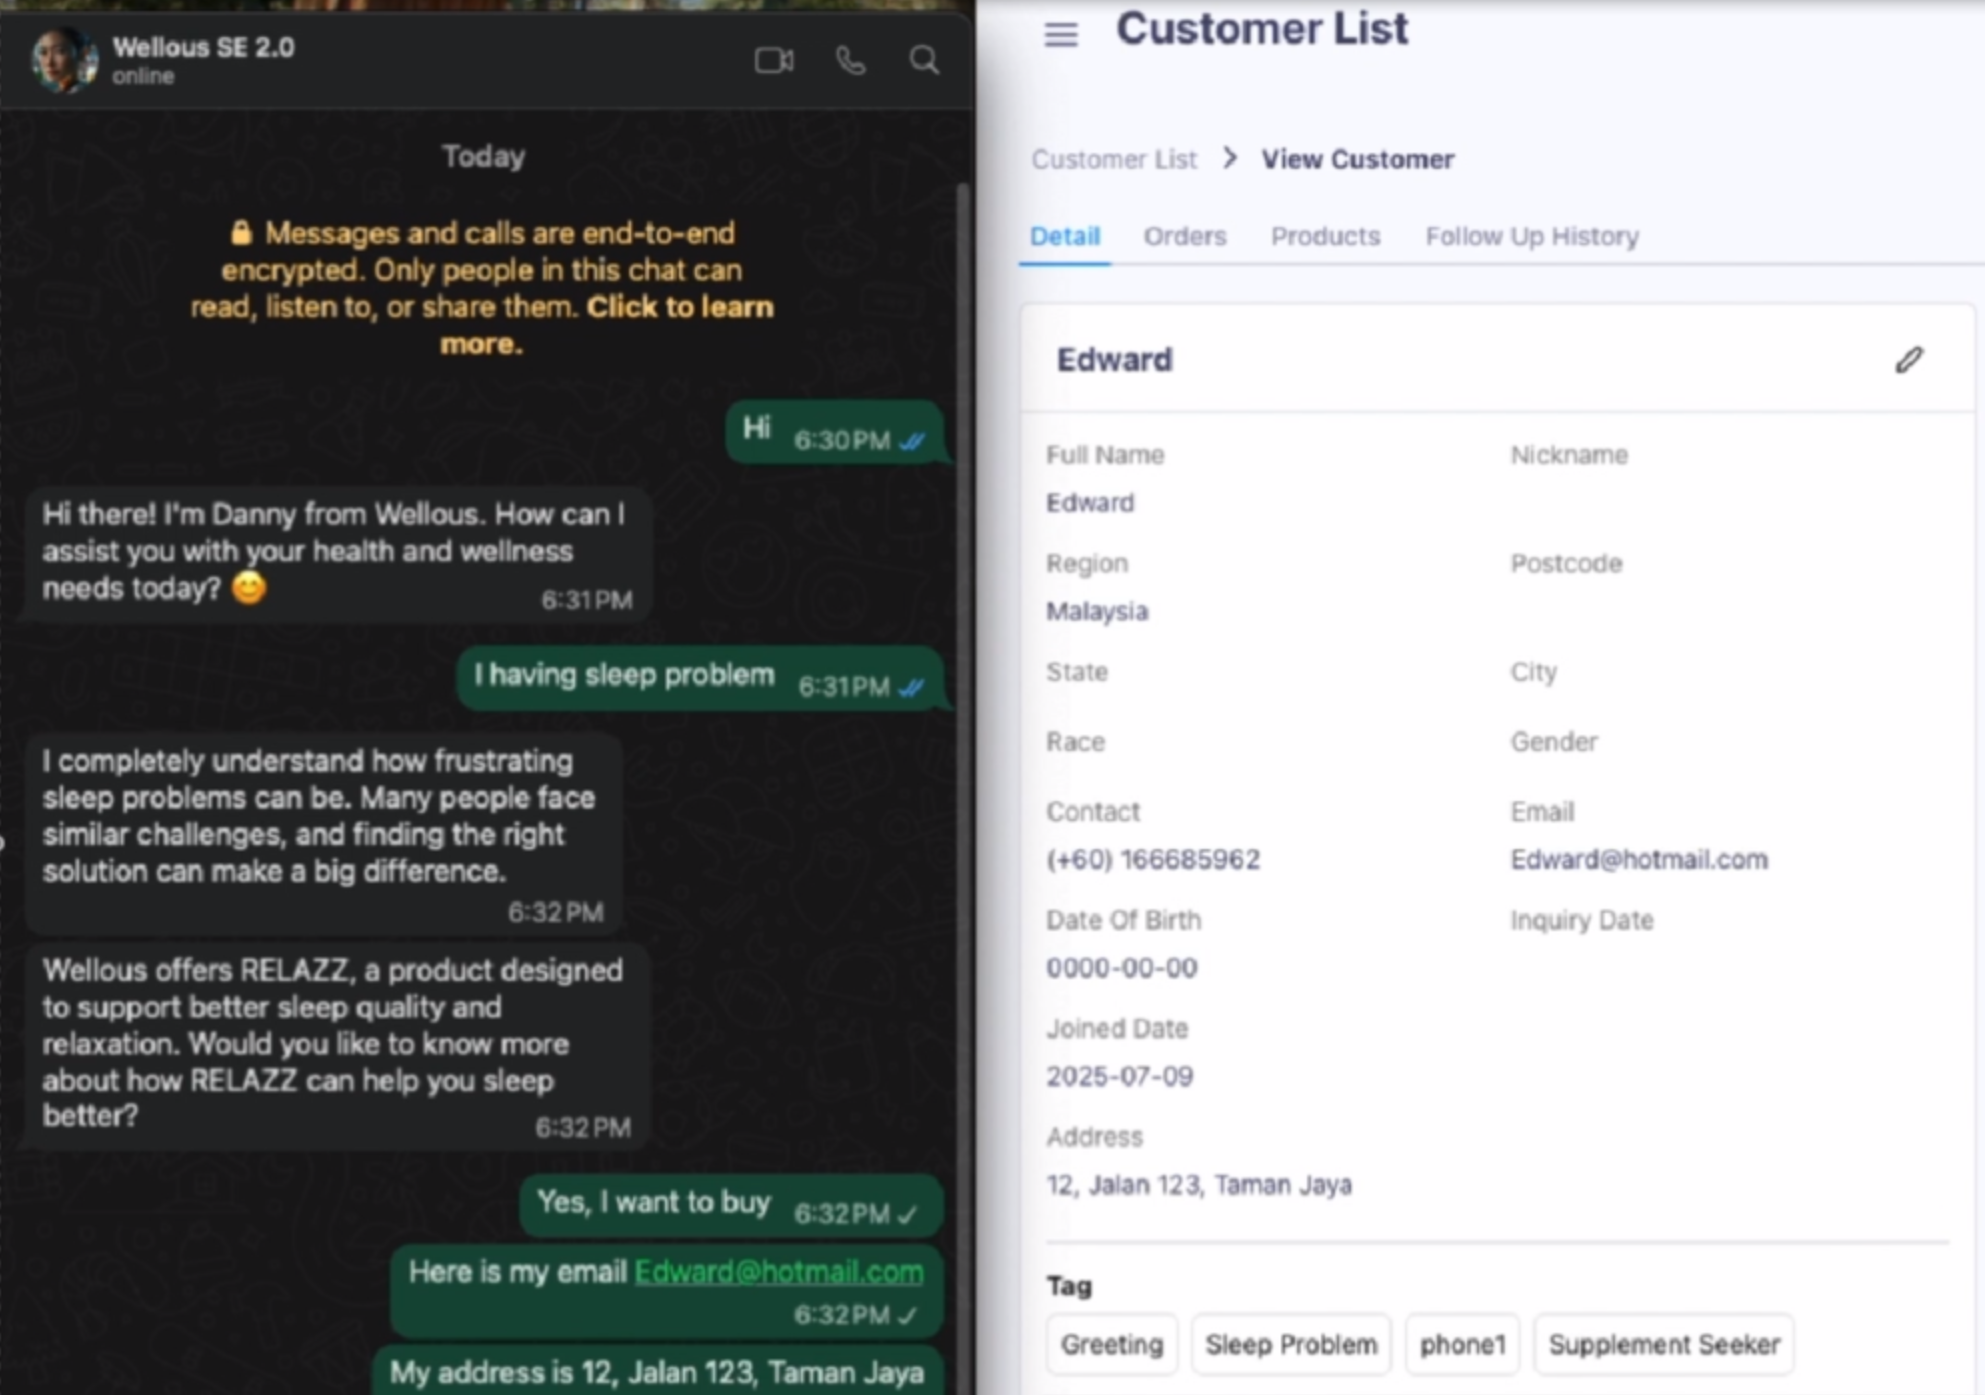This screenshot has width=1985, height=1395.
Task: Select the phone1 tag
Action: pos(1462,1344)
